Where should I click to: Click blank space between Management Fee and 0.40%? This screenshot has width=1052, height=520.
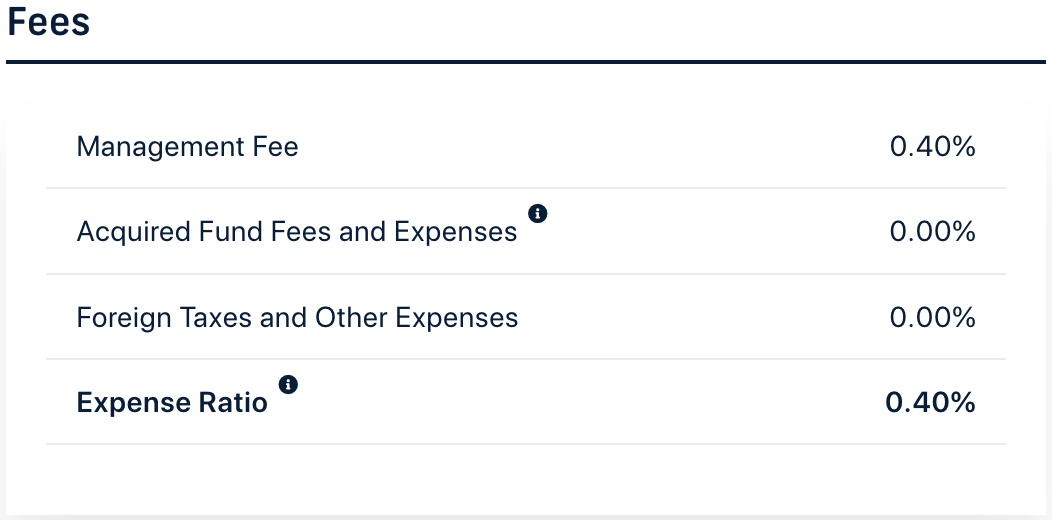click(x=590, y=147)
